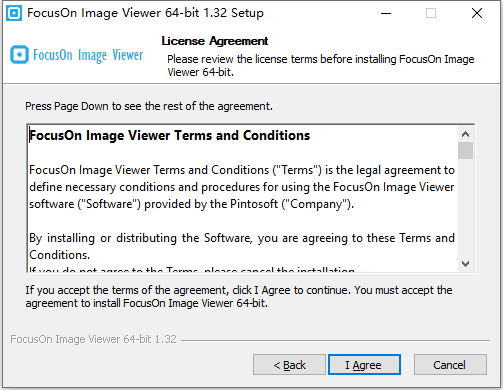Click the bold Terms and Conditions heading
Image resolution: width=503 pixels, height=390 pixels.
point(170,135)
